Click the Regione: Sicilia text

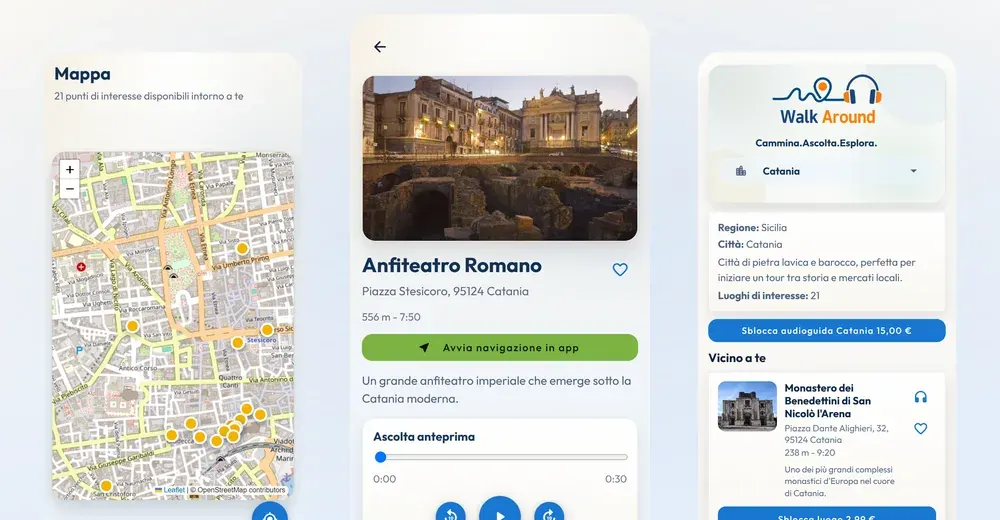752,228
